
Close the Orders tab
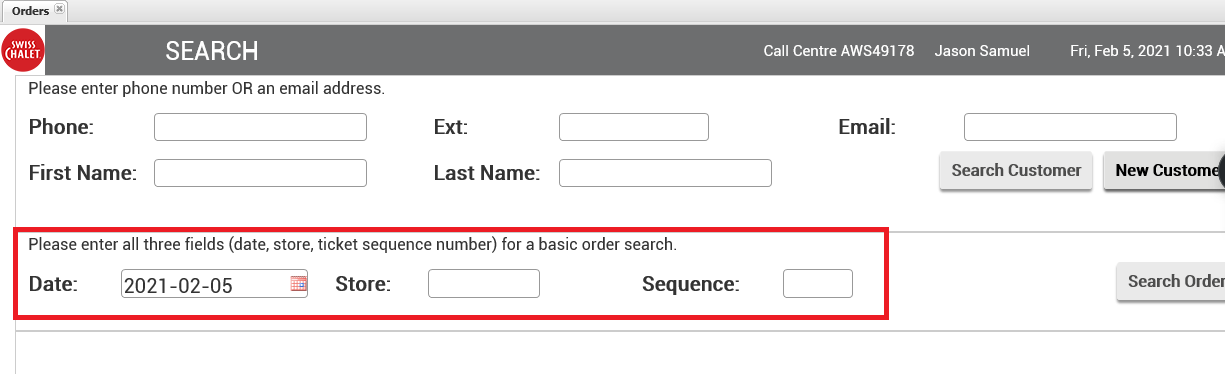[59, 9]
